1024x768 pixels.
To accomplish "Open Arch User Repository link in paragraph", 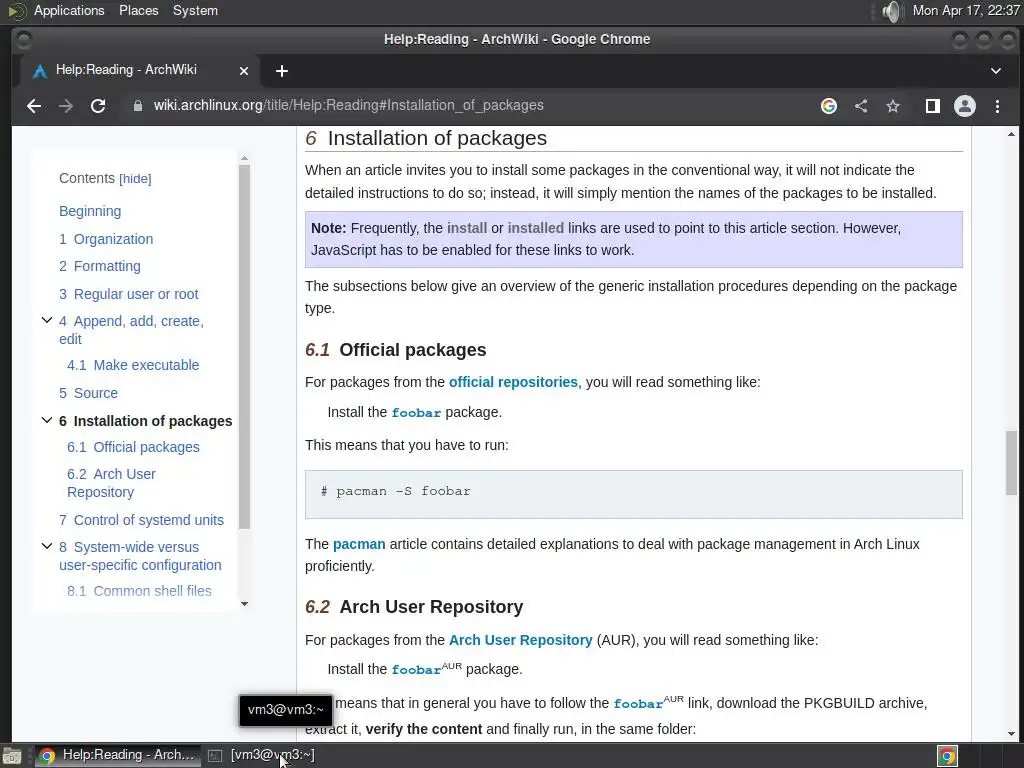I will tap(520, 640).
